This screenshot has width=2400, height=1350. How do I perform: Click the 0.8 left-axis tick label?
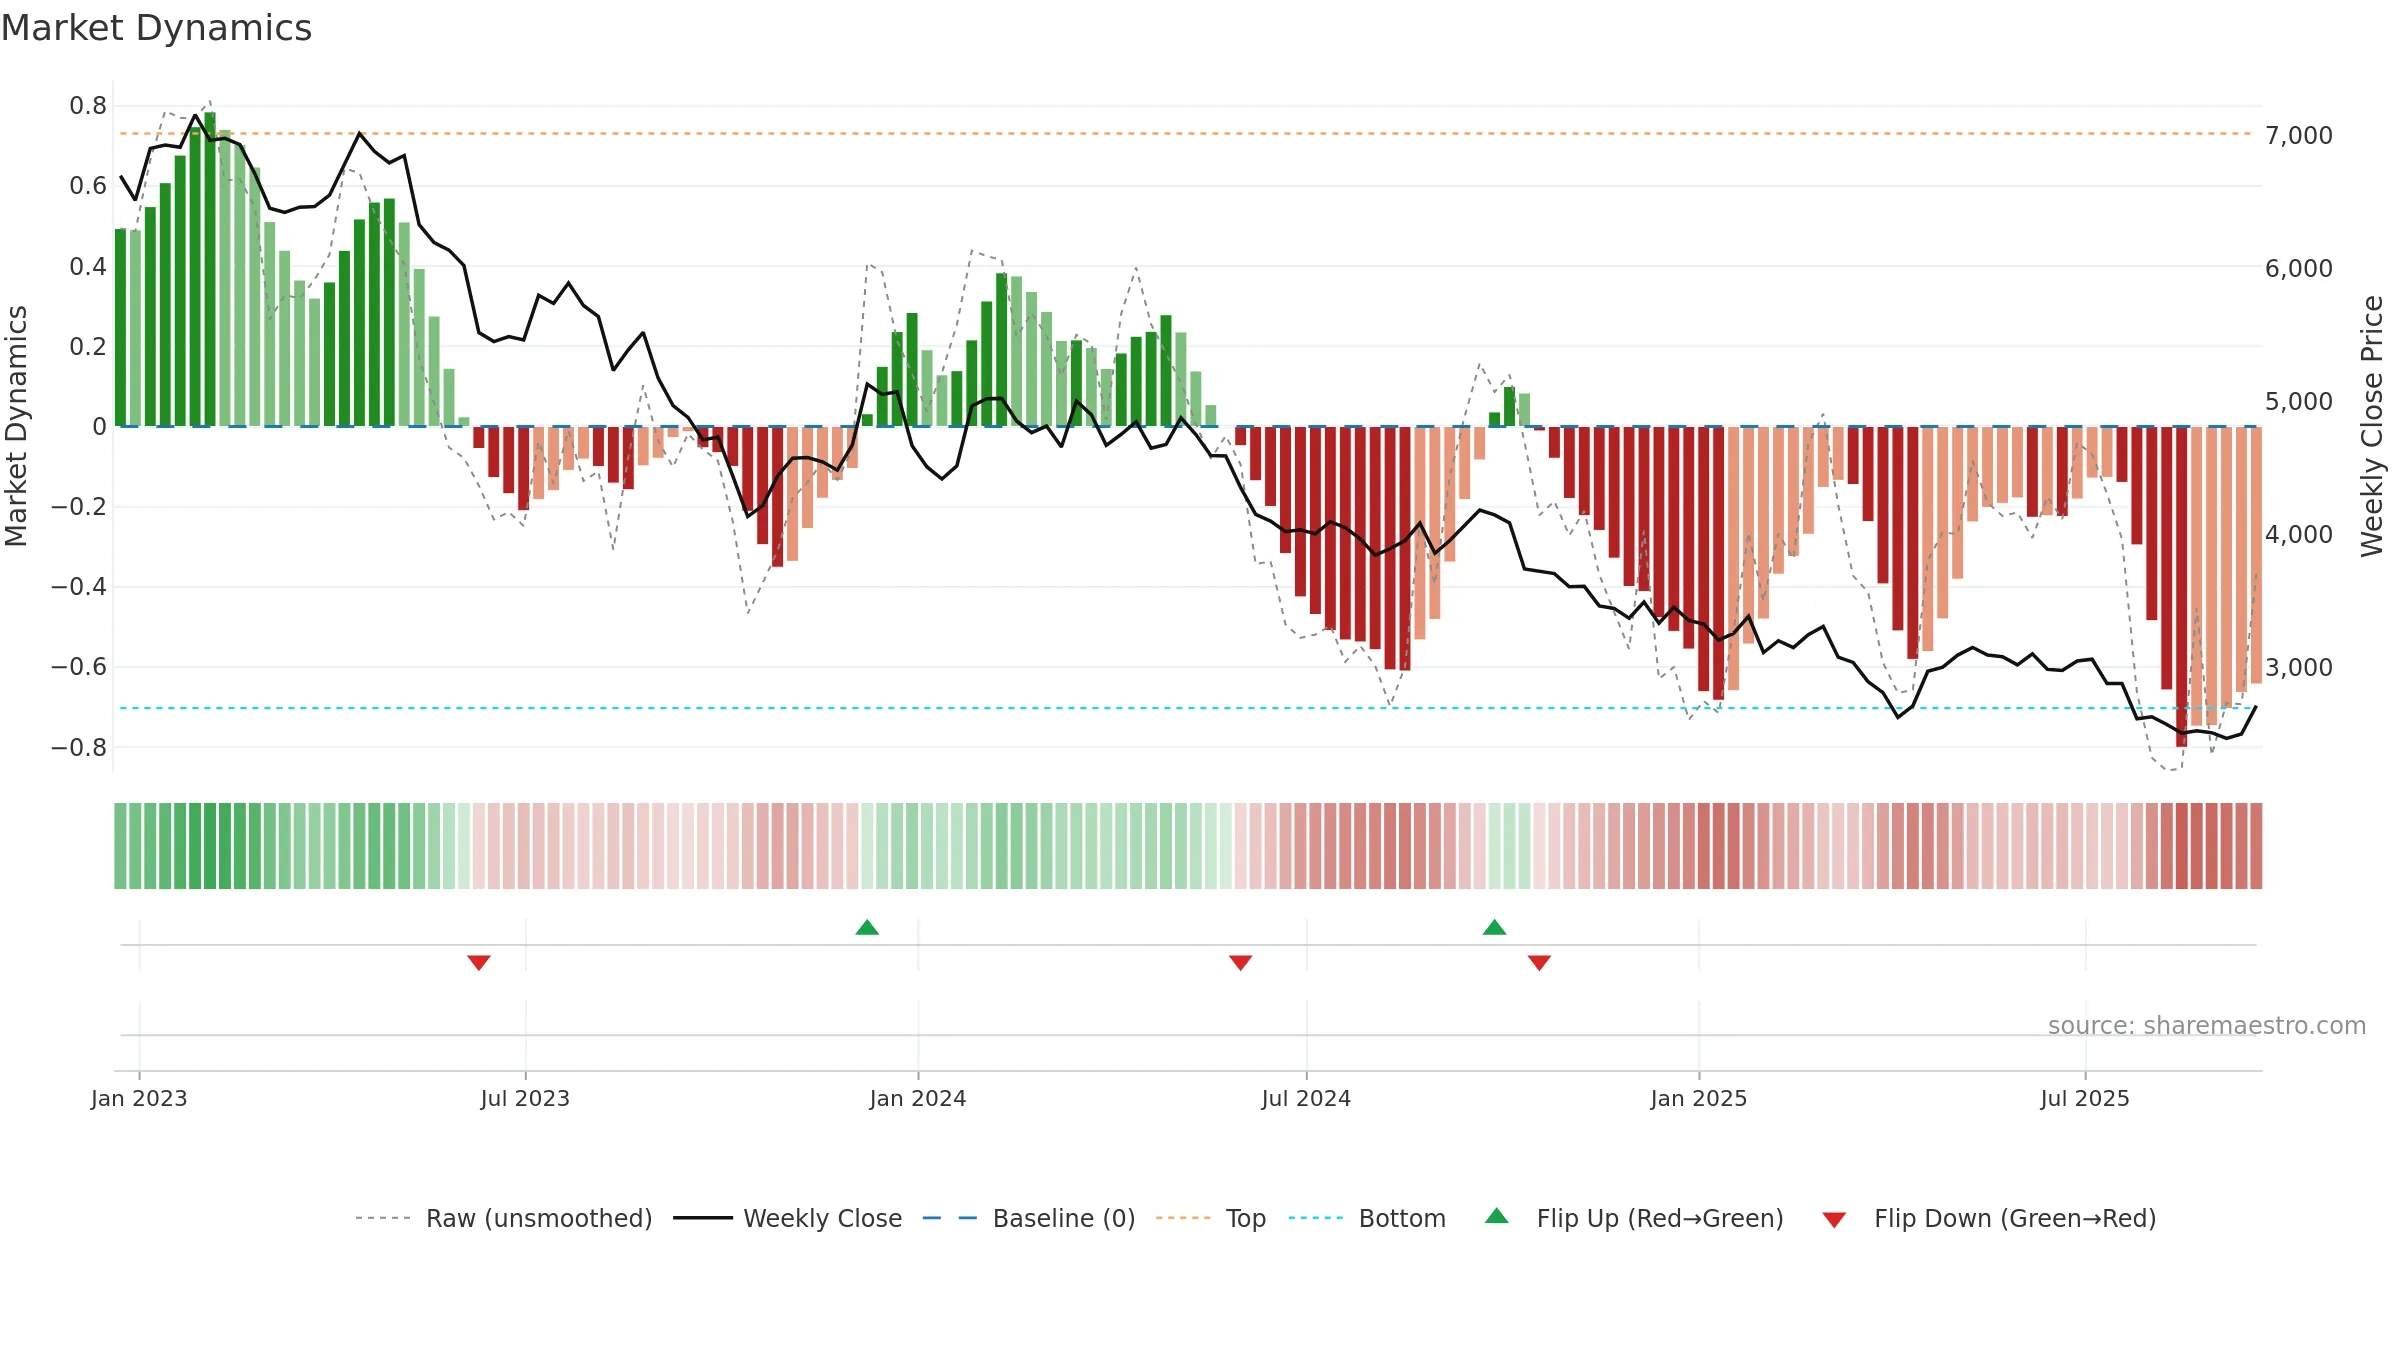click(88, 105)
